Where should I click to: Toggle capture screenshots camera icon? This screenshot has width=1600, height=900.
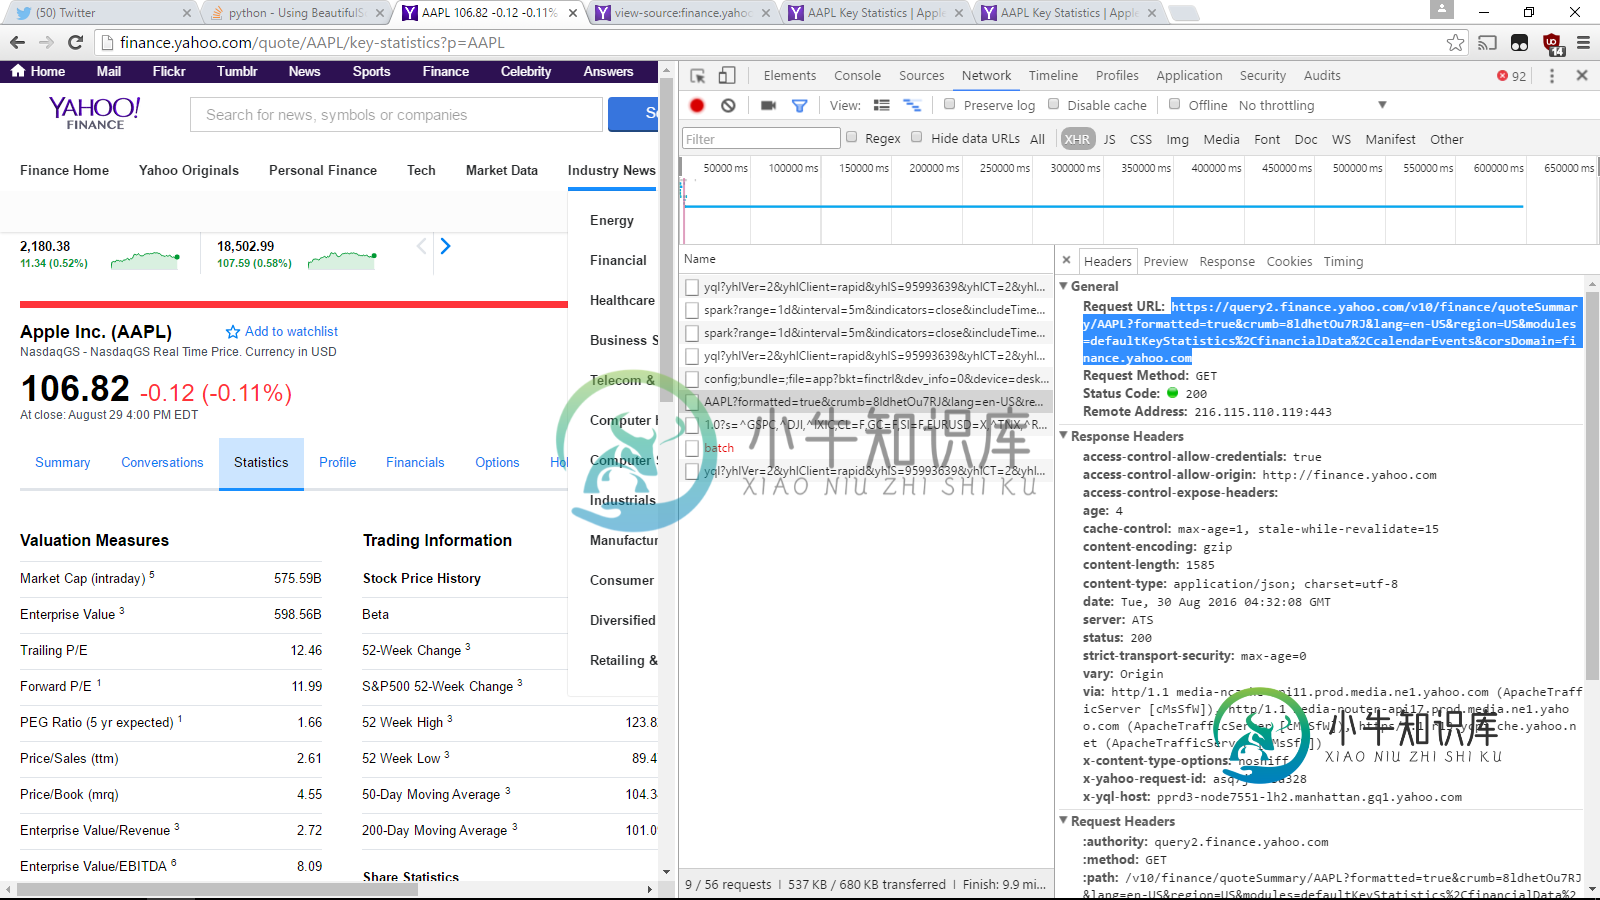click(x=768, y=105)
